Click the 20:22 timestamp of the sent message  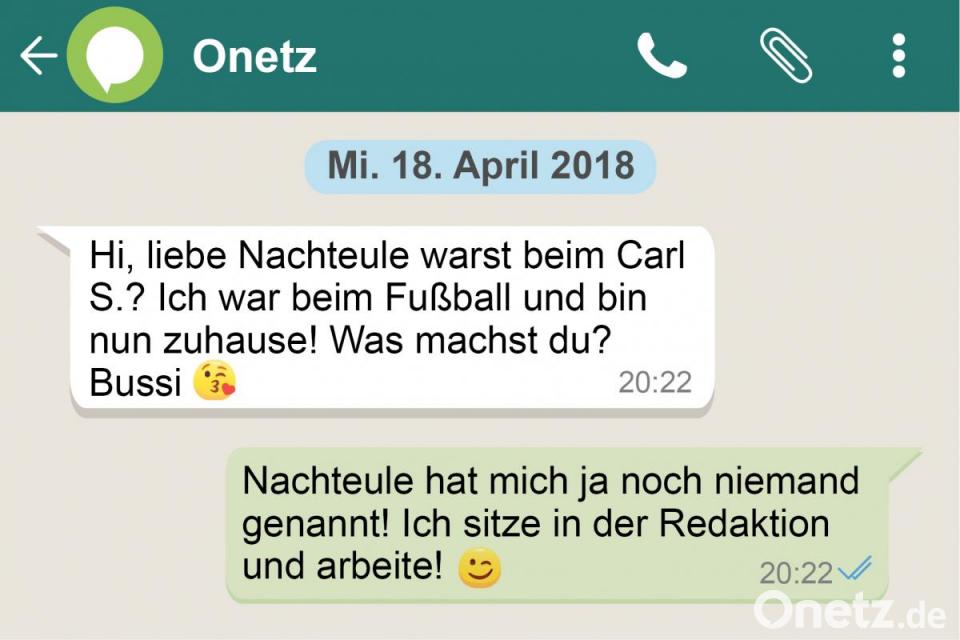796,573
